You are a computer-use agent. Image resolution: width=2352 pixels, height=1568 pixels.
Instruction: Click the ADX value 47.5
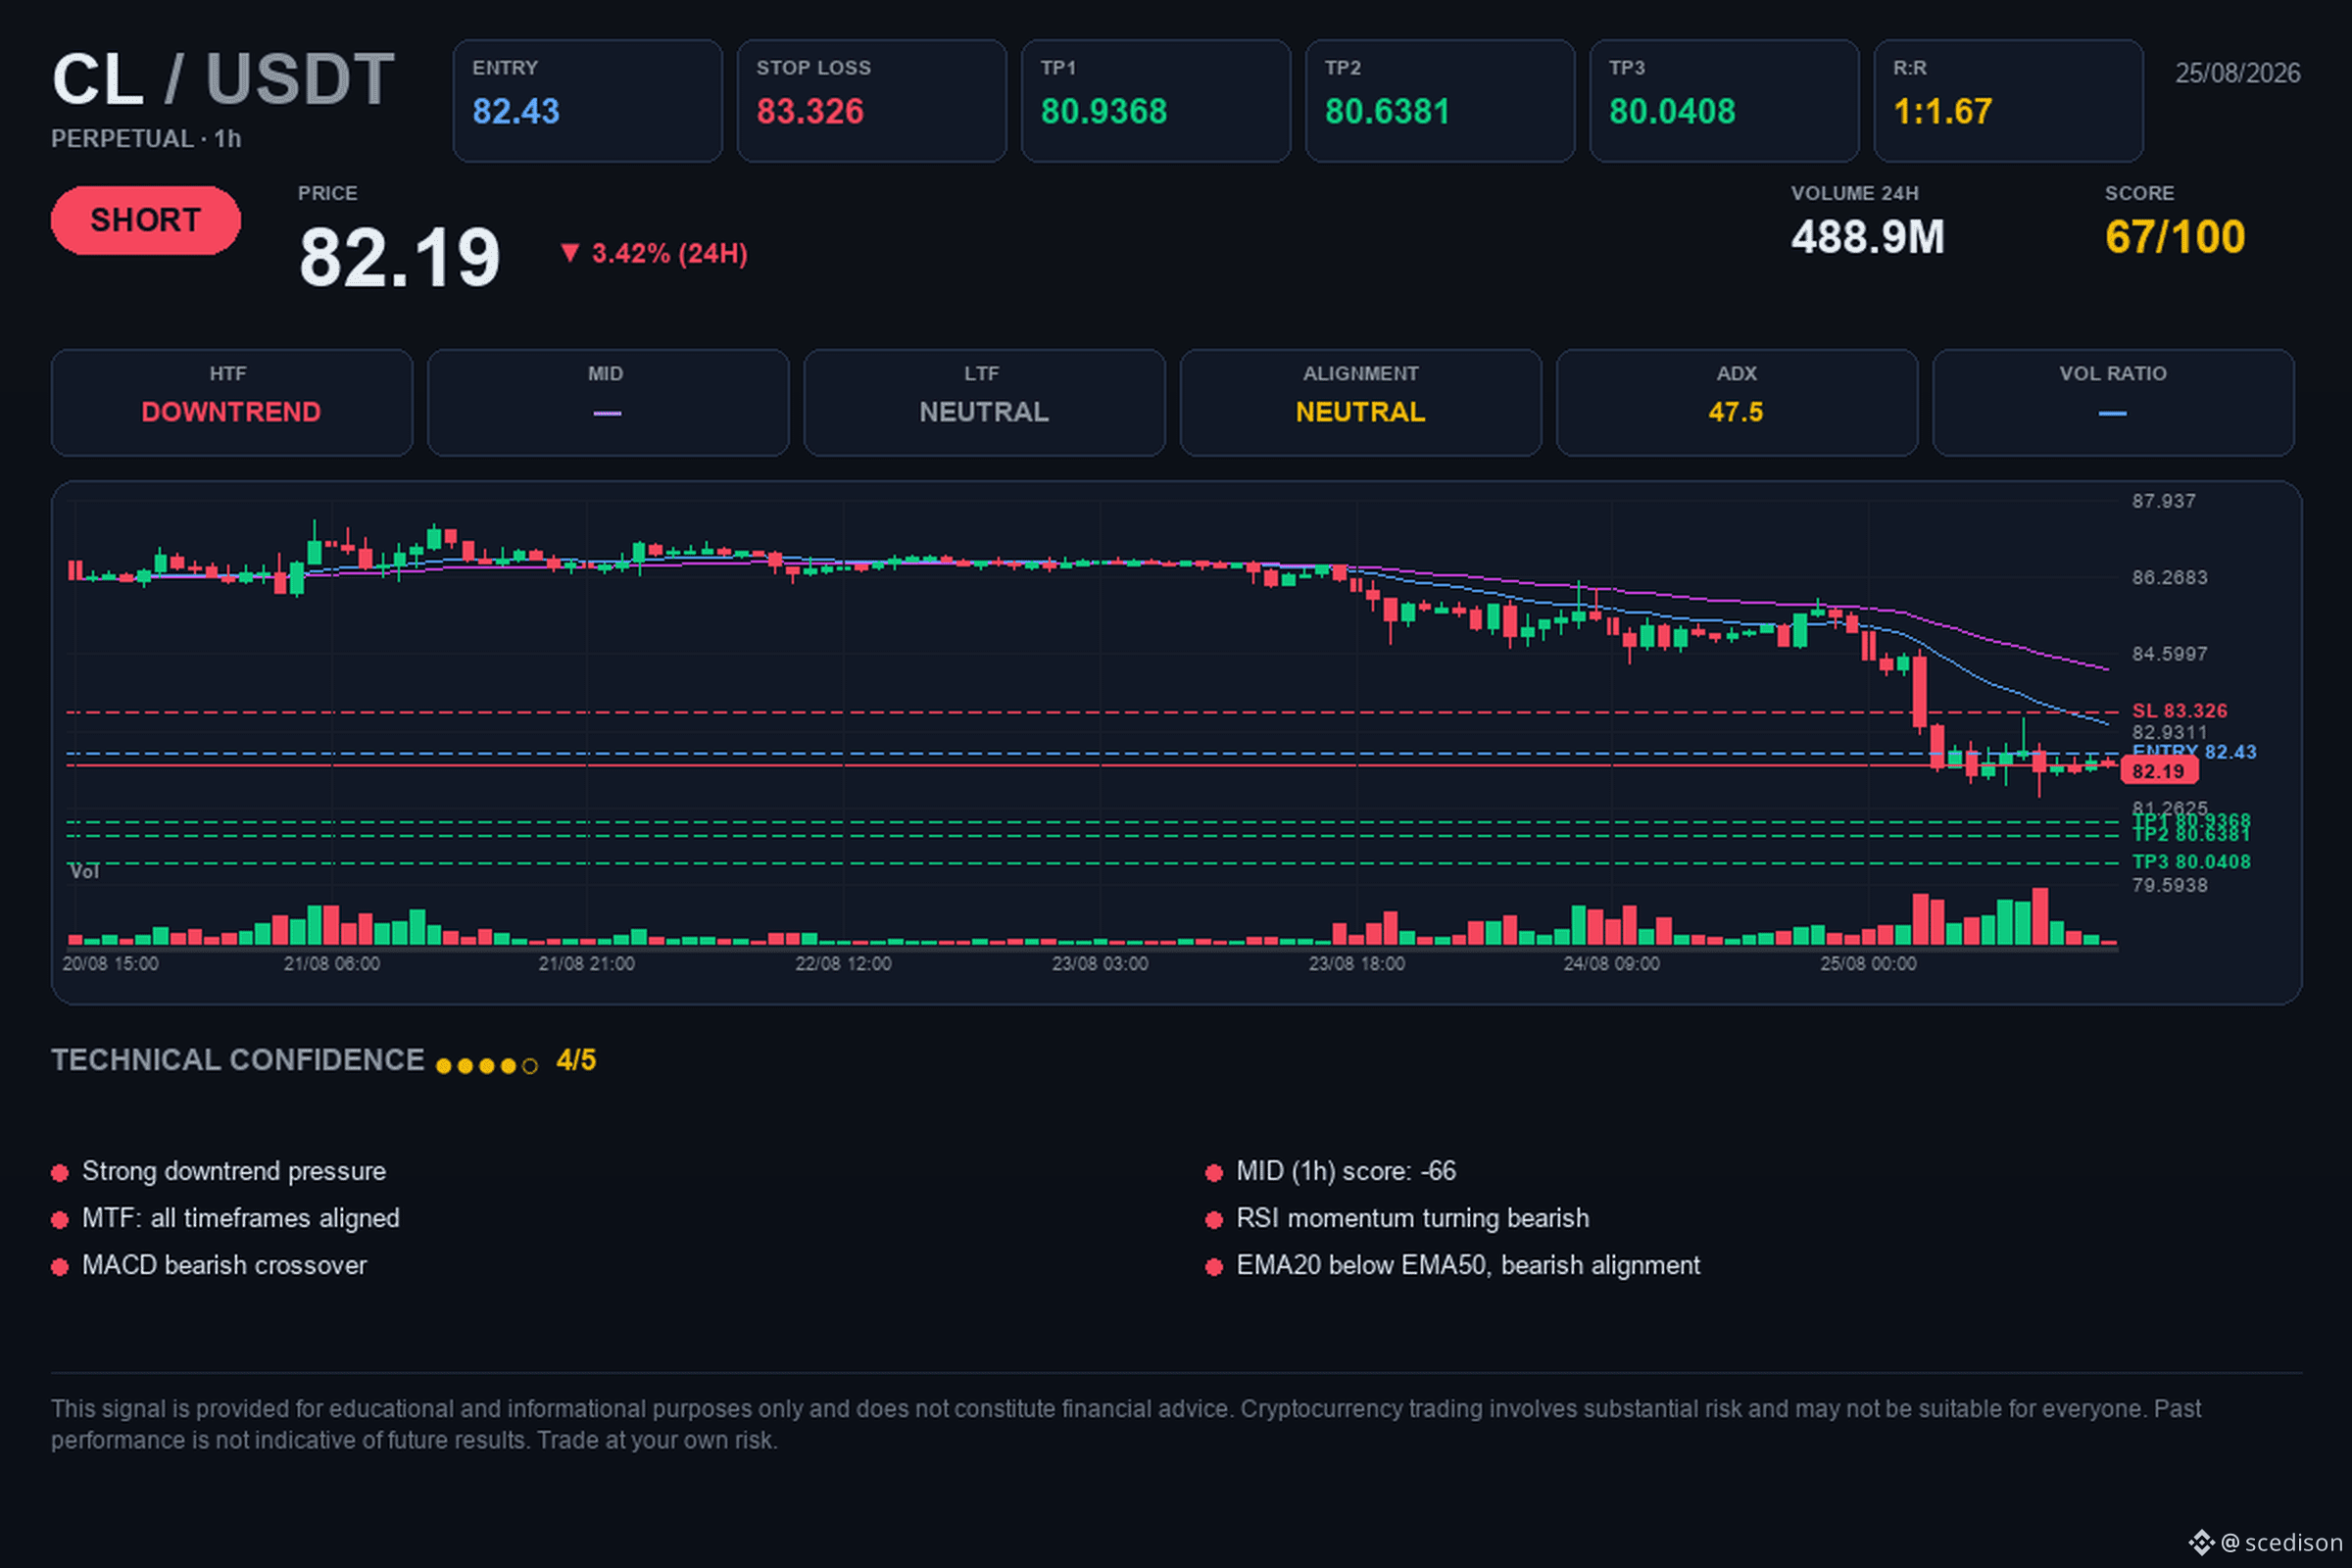coord(1736,412)
